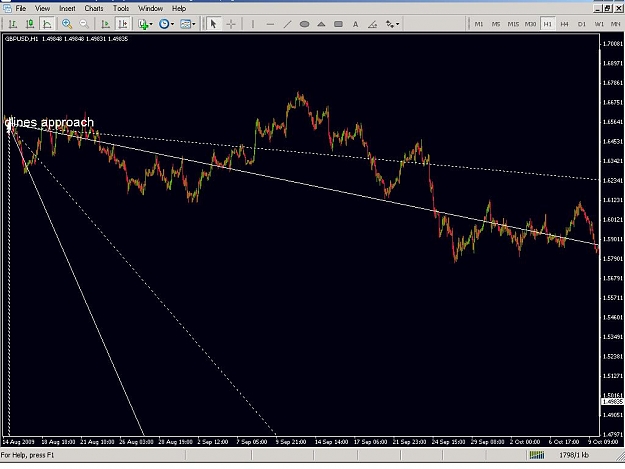
Task: Toggle chart shift icon
Action: click(122, 24)
